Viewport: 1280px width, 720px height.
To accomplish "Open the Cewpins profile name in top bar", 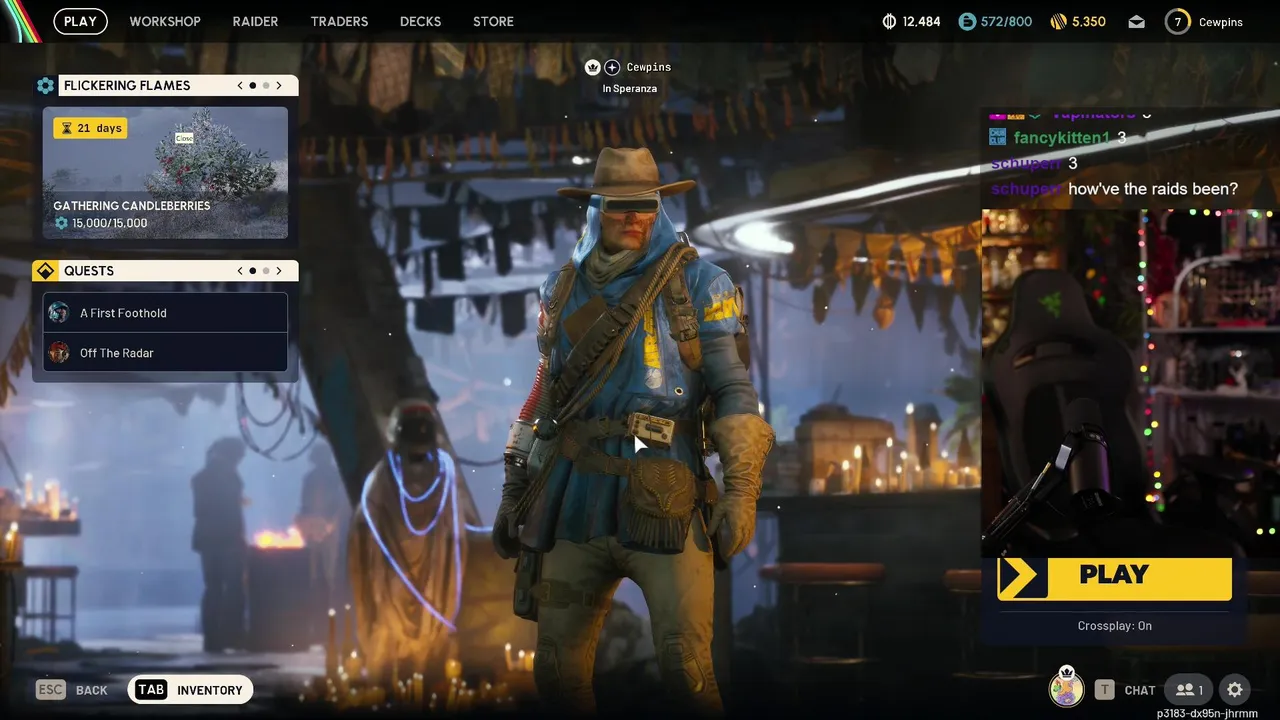I will point(1221,22).
